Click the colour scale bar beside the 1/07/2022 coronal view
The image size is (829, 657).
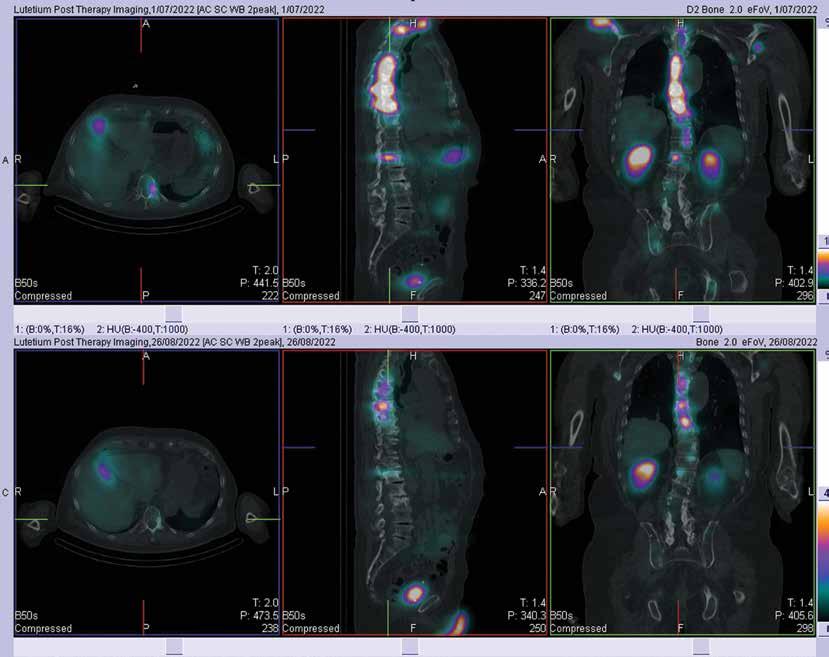pos(824,270)
